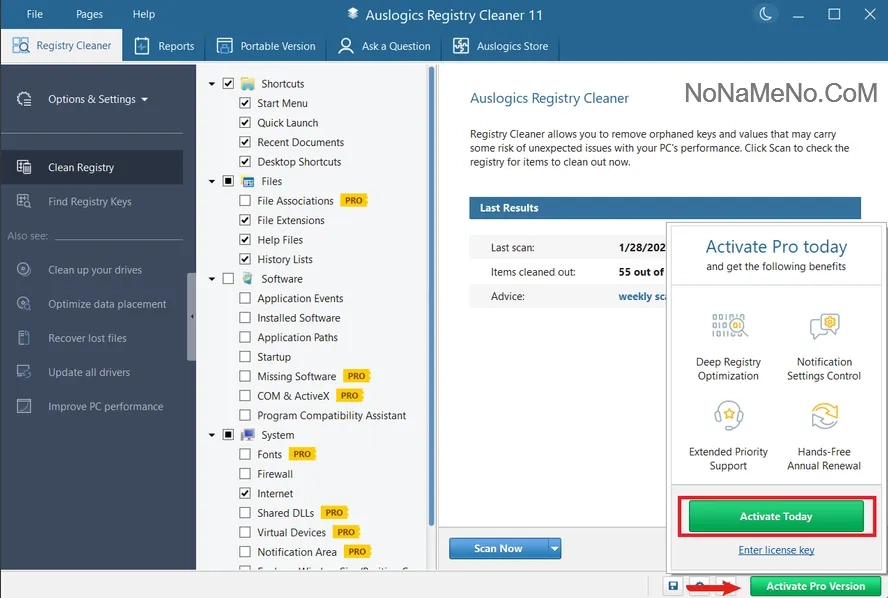Open the Scan Now dropdown arrow
Image resolution: width=888 pixels, height=598 pixels.
pos(555,548)
